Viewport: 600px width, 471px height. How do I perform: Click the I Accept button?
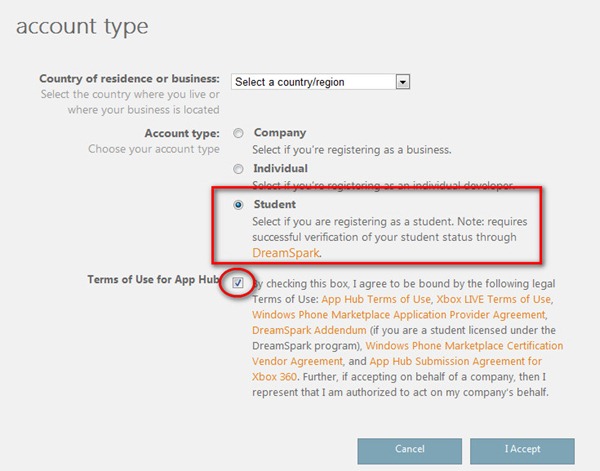522,451
